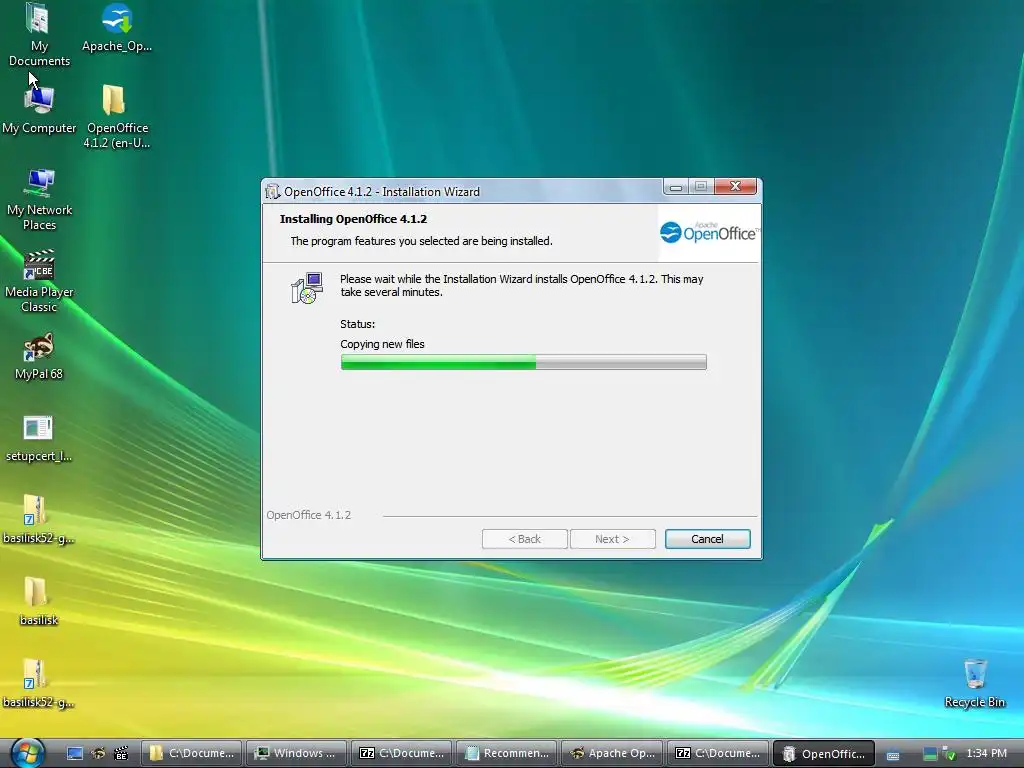Click the 1:34 PM clock
The image size is (1024, 768).
coord(986,753)
